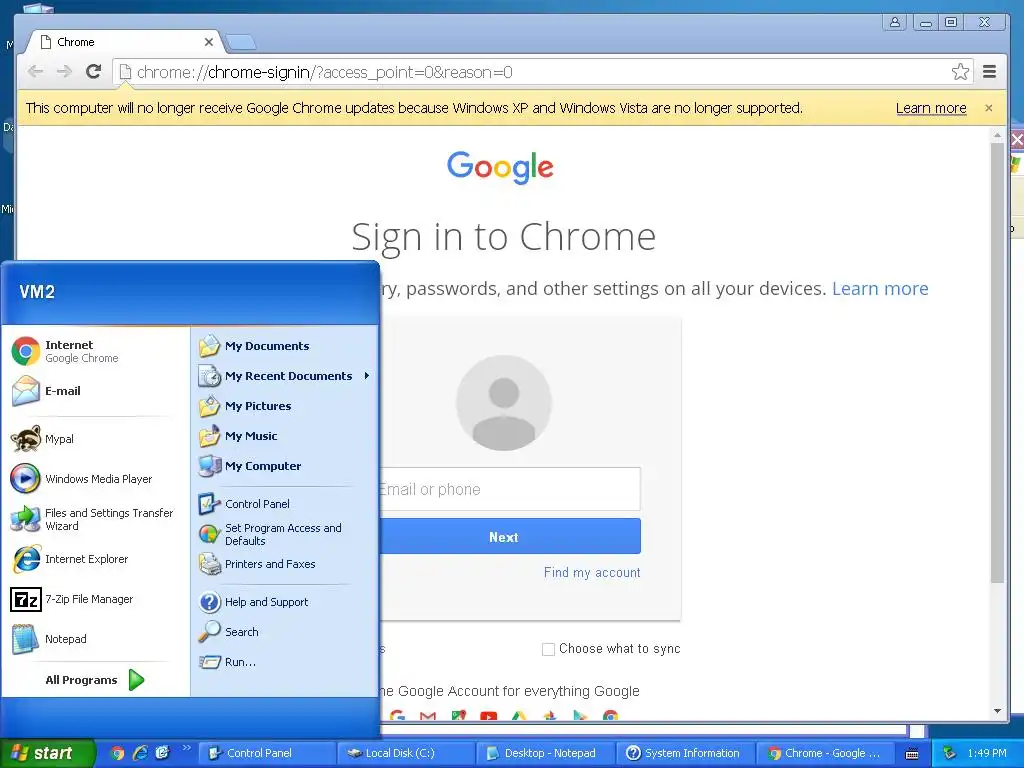This screenshot has width=1024, height=768.
Task: Click Chrome back navigation arrow
Action: 36,71
